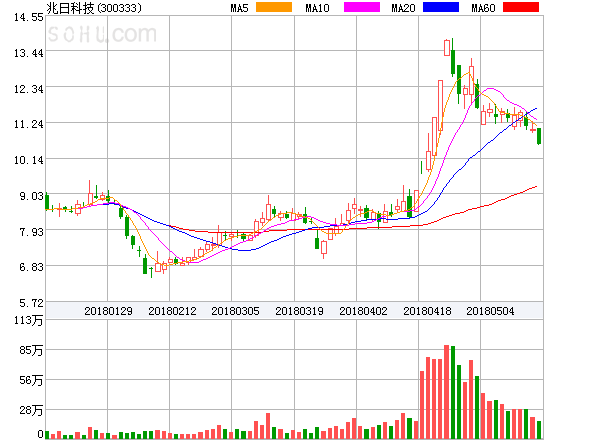Click the last green candlestick at chart end

point(539,137)
